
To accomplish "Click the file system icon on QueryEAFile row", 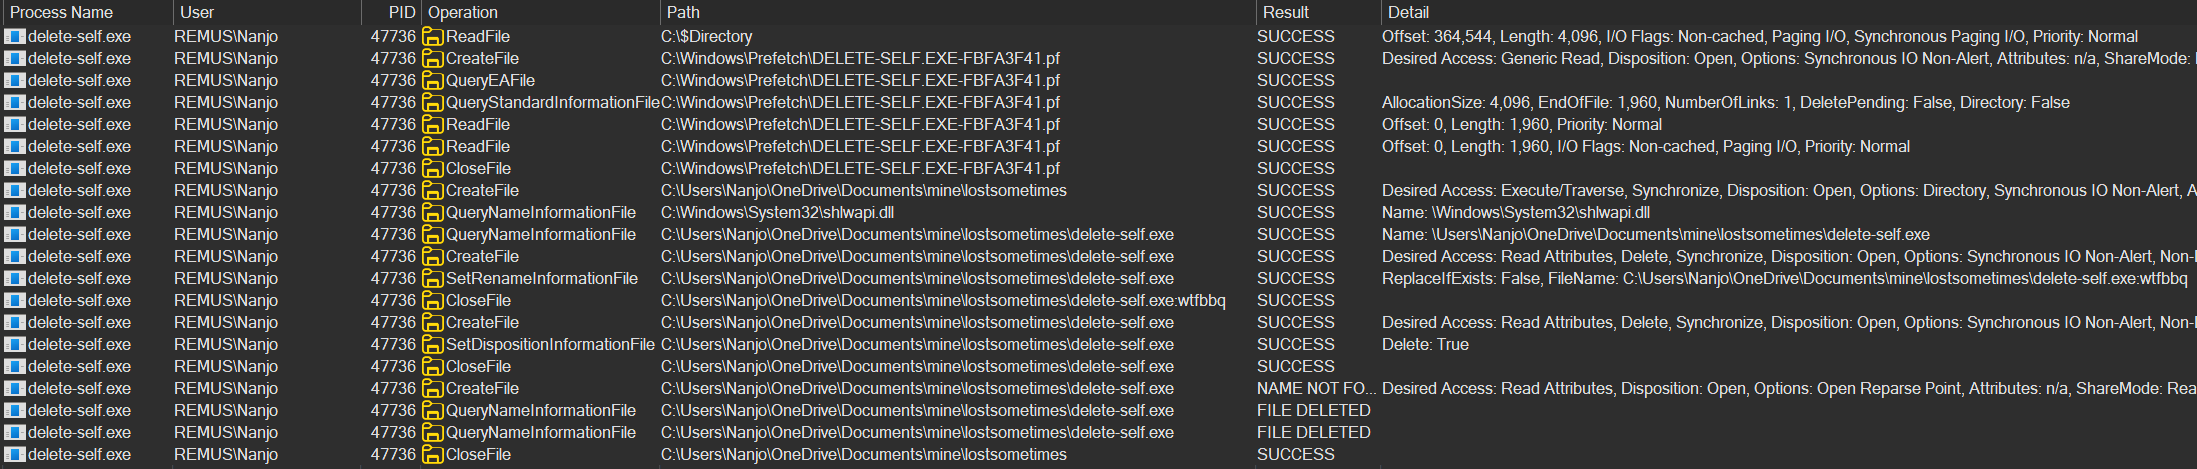I will click(x=432, y=80).
